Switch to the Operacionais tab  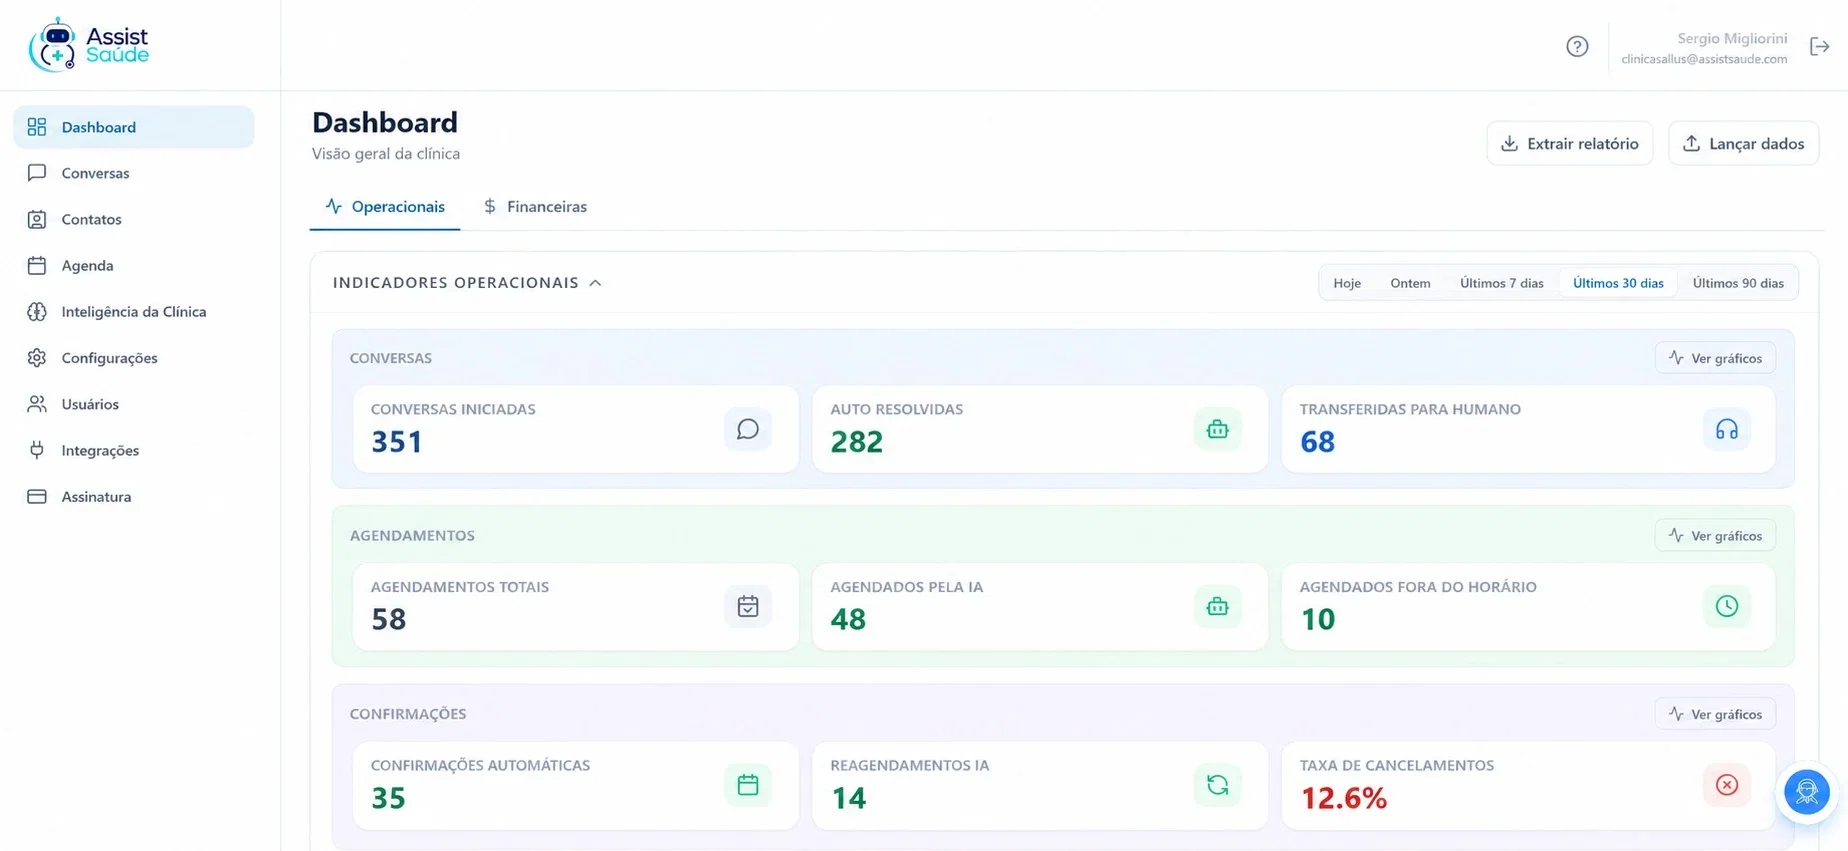click(x=385, y=206)
